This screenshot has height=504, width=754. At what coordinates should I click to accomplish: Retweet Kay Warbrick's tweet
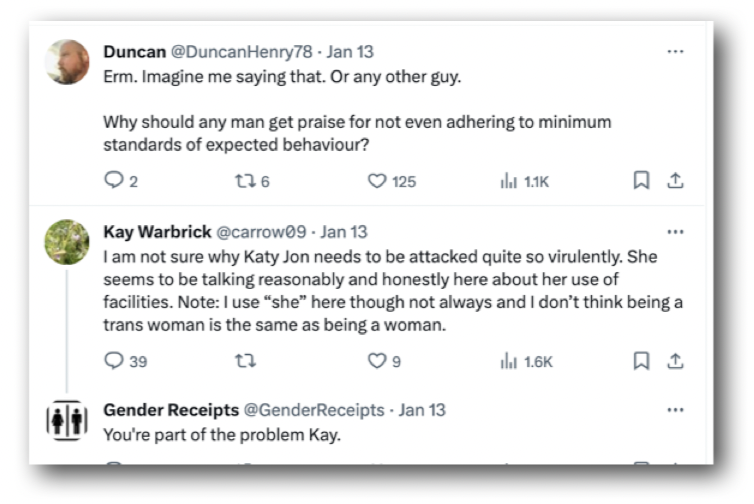(243, 361)
